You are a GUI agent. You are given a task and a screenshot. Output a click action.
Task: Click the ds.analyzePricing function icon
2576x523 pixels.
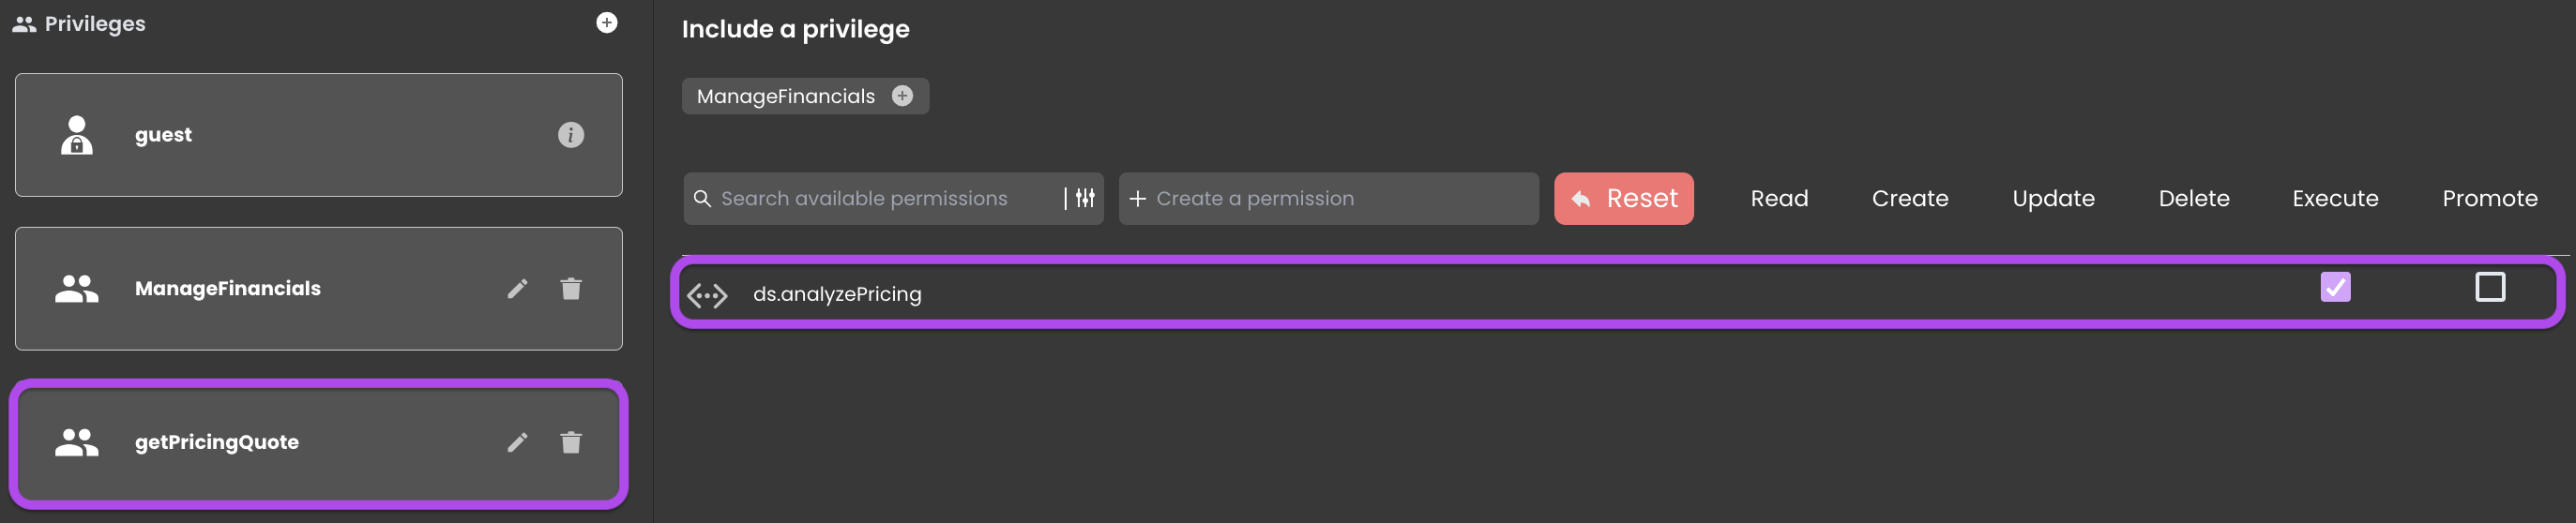[x=707, y=295]
